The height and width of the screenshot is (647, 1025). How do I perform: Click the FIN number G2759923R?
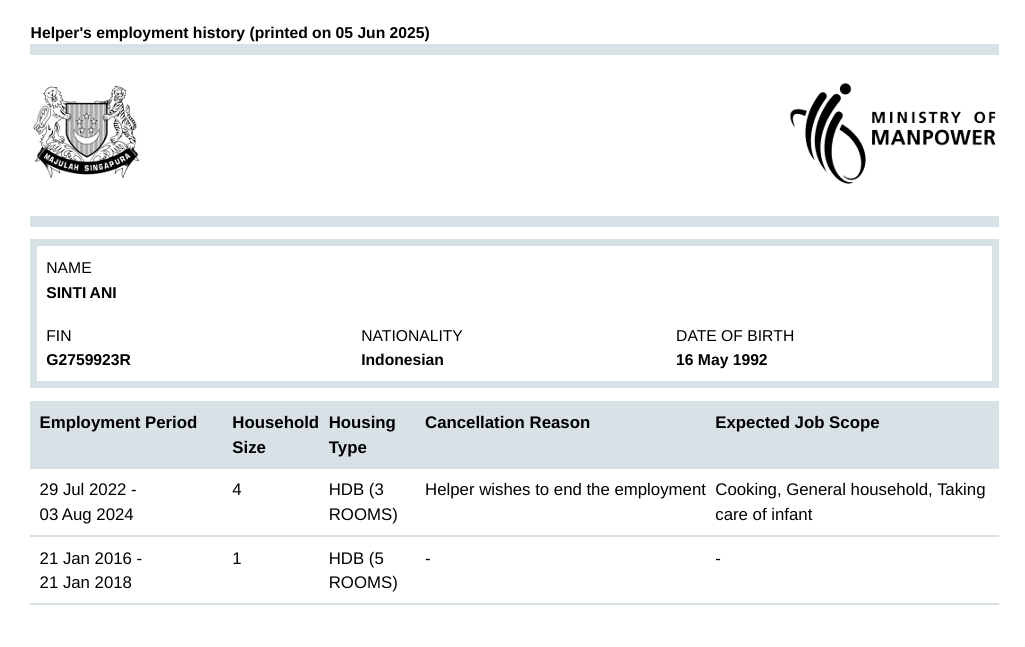click(x=88, y=360)
